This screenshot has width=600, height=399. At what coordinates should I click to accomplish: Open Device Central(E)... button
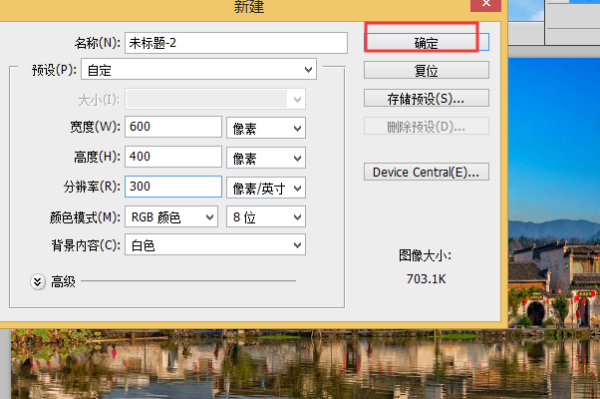click(426, 172)
